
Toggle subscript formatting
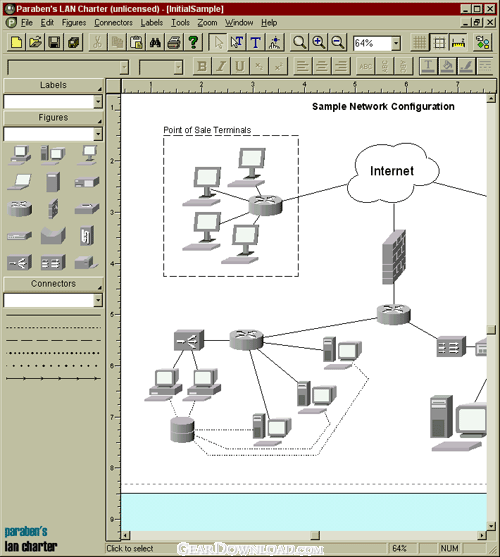[259, 66]
